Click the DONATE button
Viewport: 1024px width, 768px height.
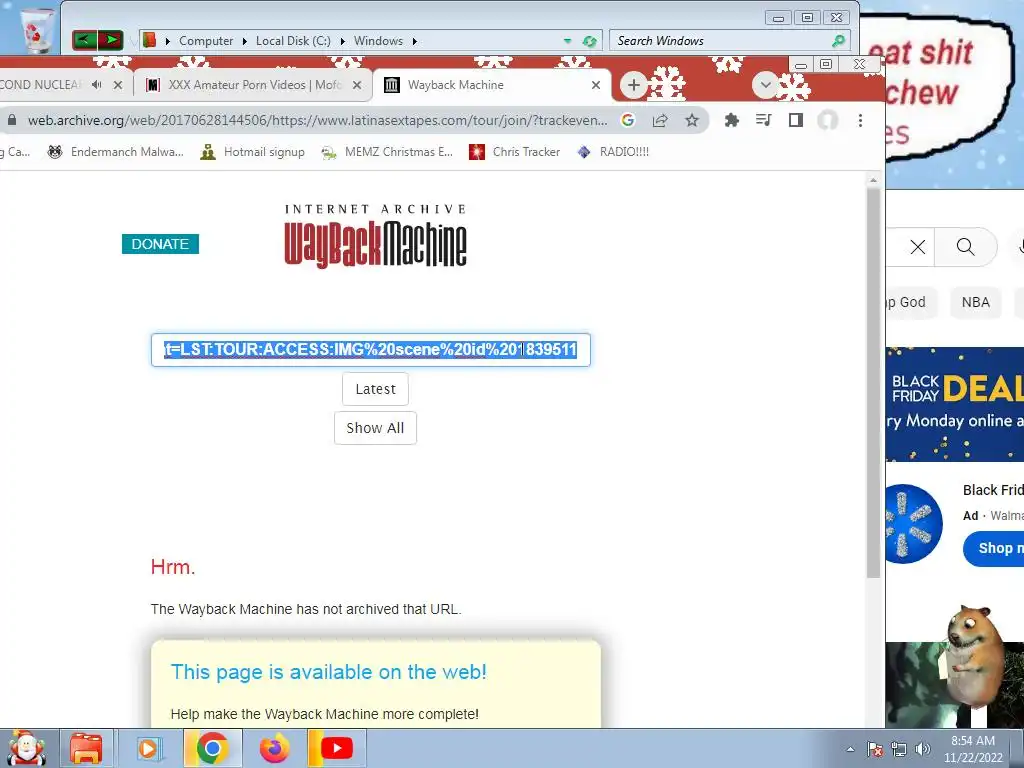(x=160, y=244)
